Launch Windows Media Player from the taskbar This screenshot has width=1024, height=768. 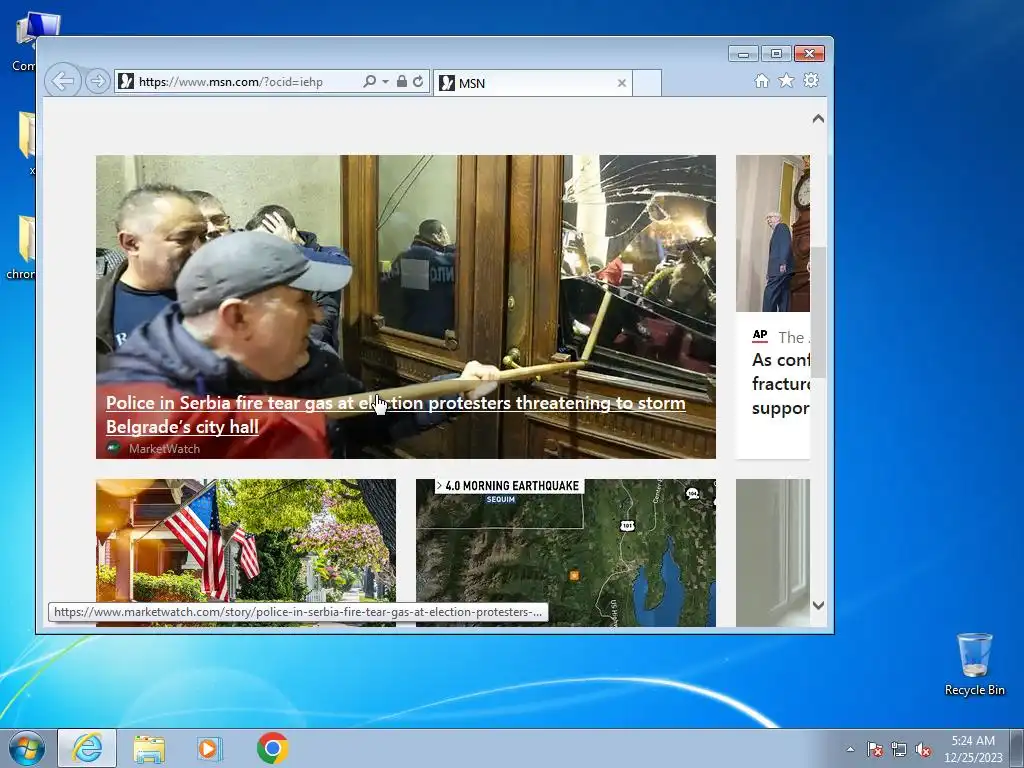tap(210, 748)
